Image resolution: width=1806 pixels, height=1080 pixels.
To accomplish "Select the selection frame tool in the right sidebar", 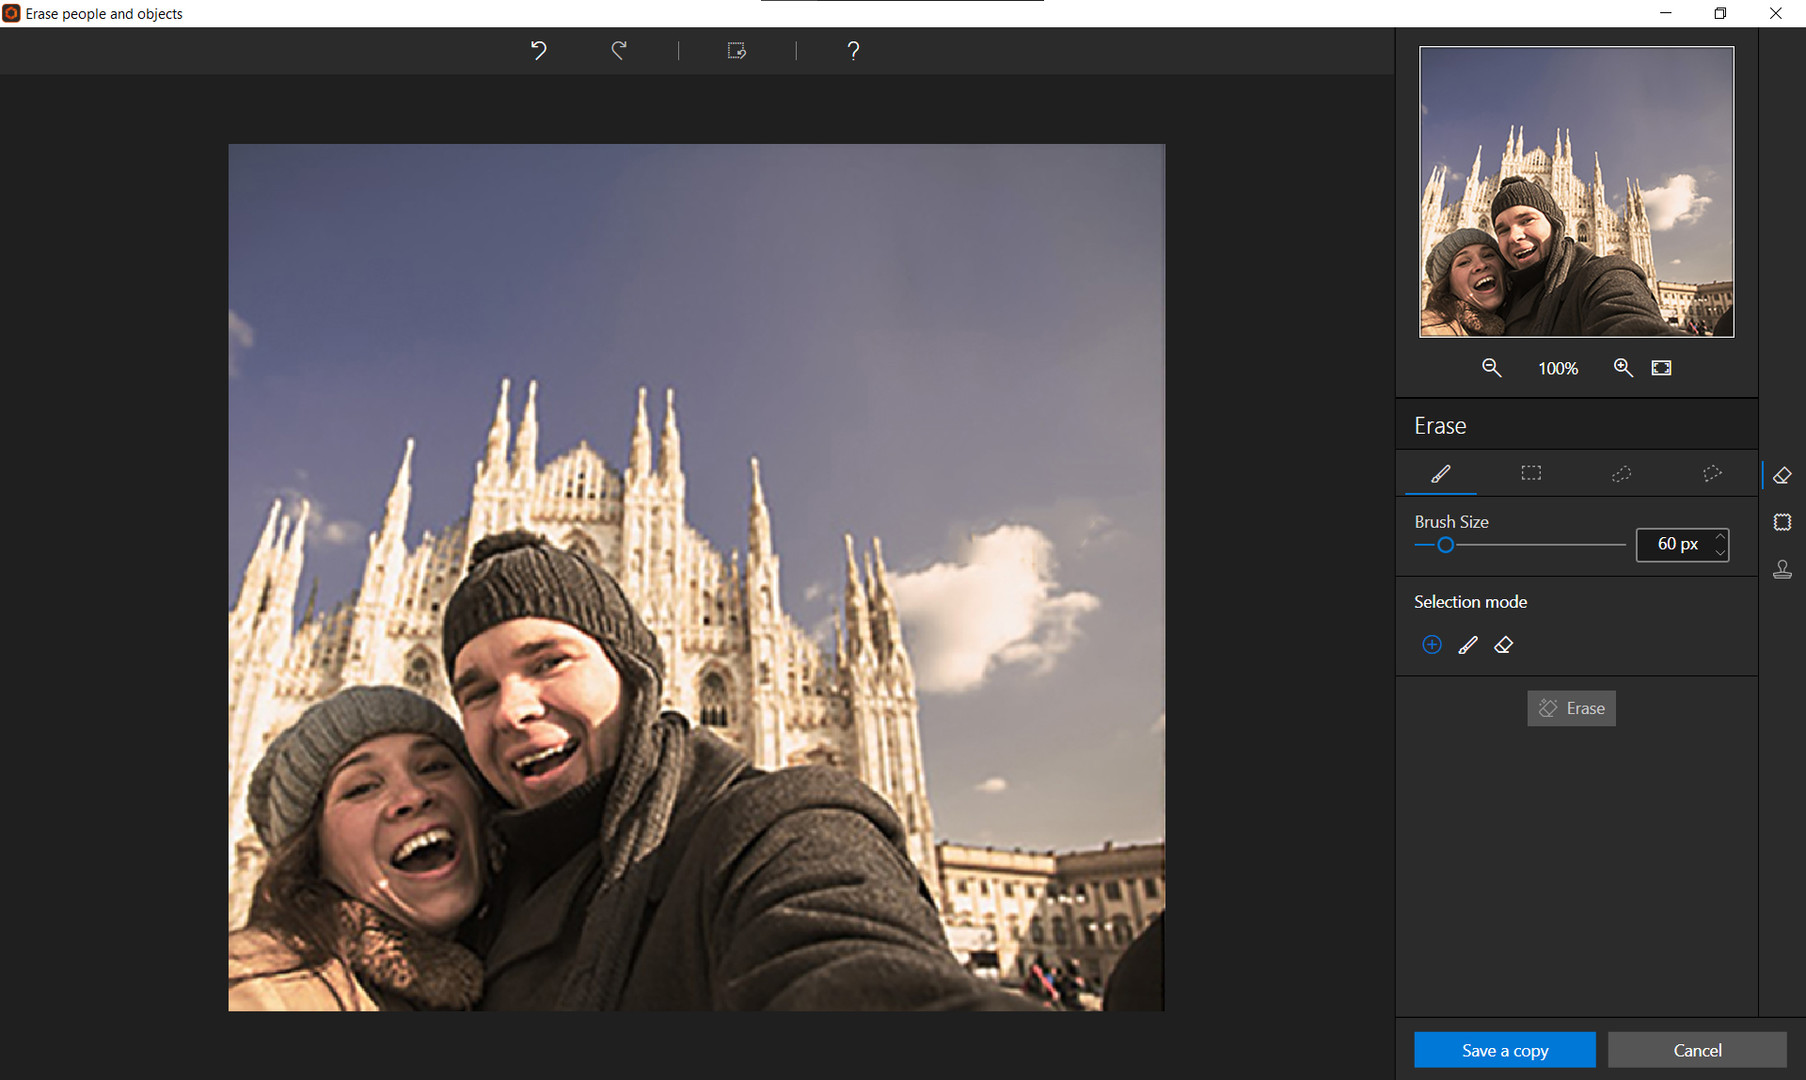I will [x=1782, y=521].
